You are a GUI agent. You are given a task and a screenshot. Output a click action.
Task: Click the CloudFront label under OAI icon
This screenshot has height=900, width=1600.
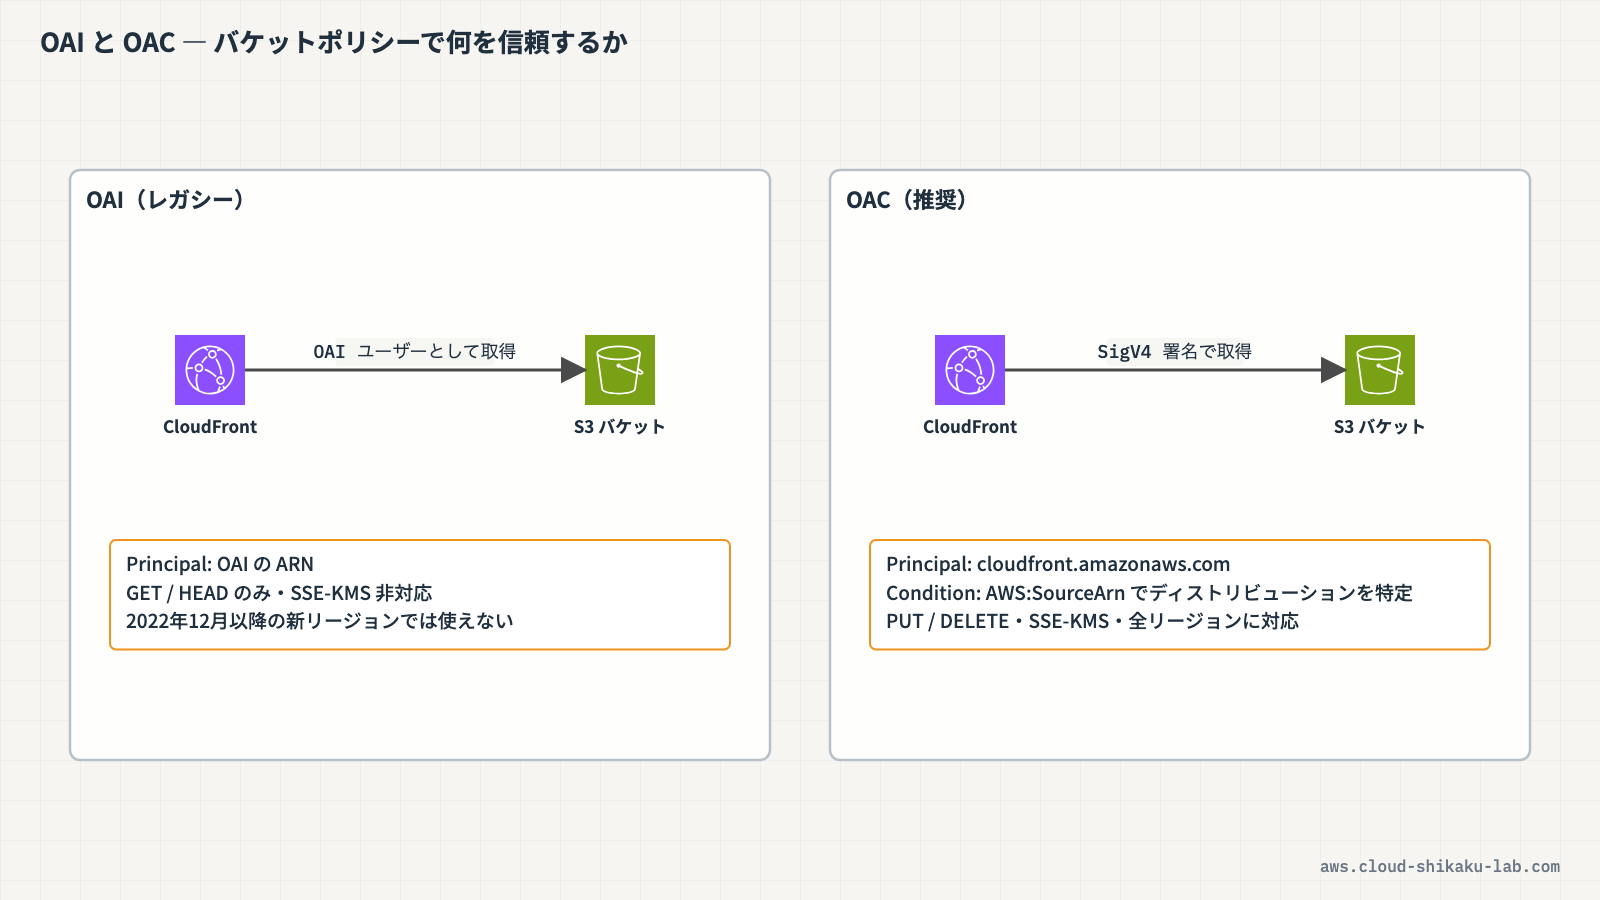pyautogui.click(x=210, y=427)
